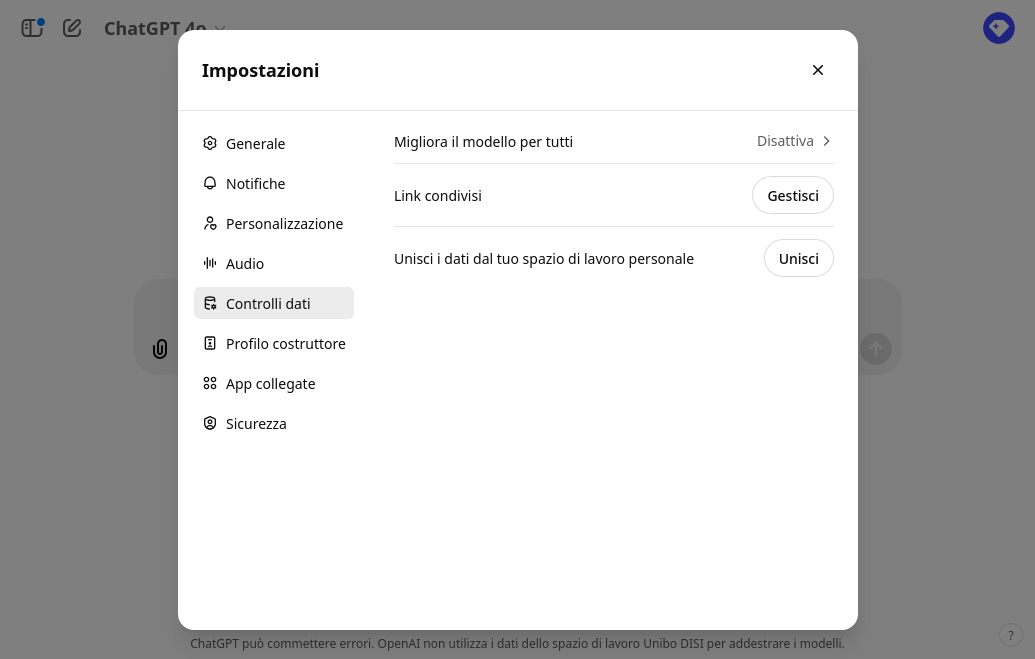
Task: Click the Profilo costruttore badge icon
Action: [210, 343]
